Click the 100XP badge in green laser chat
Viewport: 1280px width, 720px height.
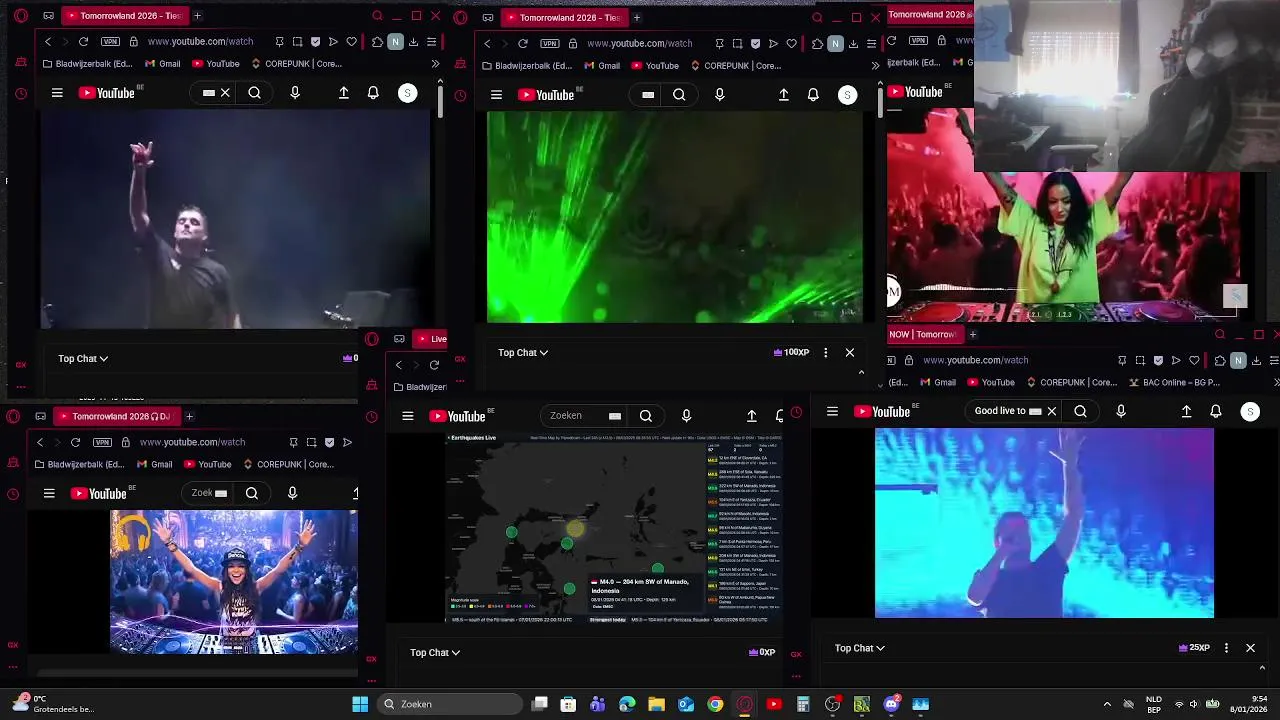click(x=791, y=352)
